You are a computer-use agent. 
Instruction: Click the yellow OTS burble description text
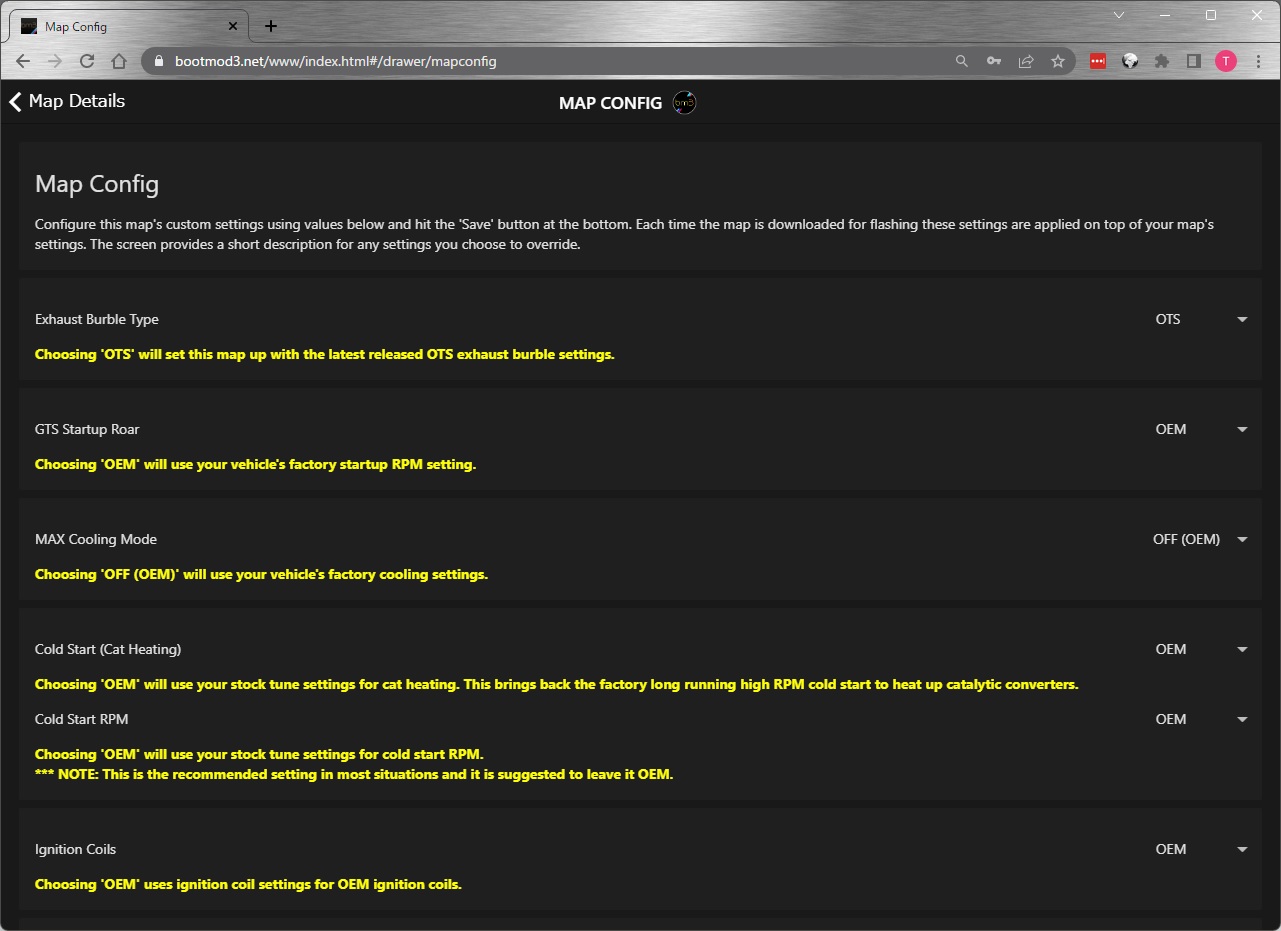(x=325, y=354)
